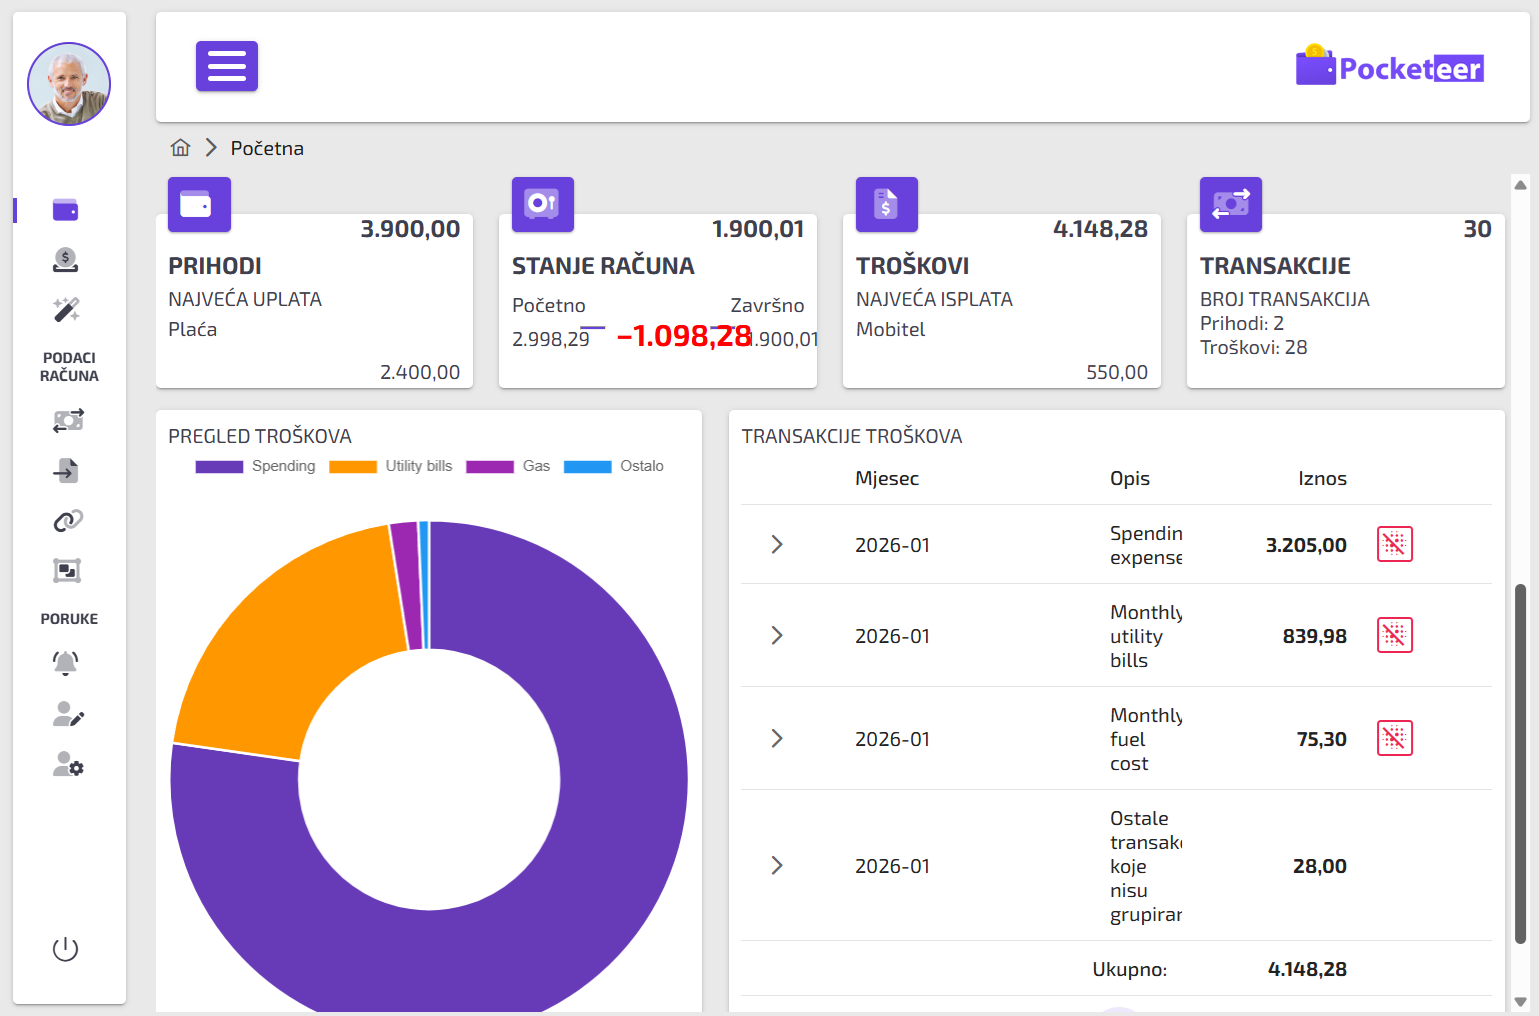Click the scrollbar up arrow
Image resolution: width=1539 pixels, height=1016 pixels.
pyautogui.click(x=1520, y=184)
